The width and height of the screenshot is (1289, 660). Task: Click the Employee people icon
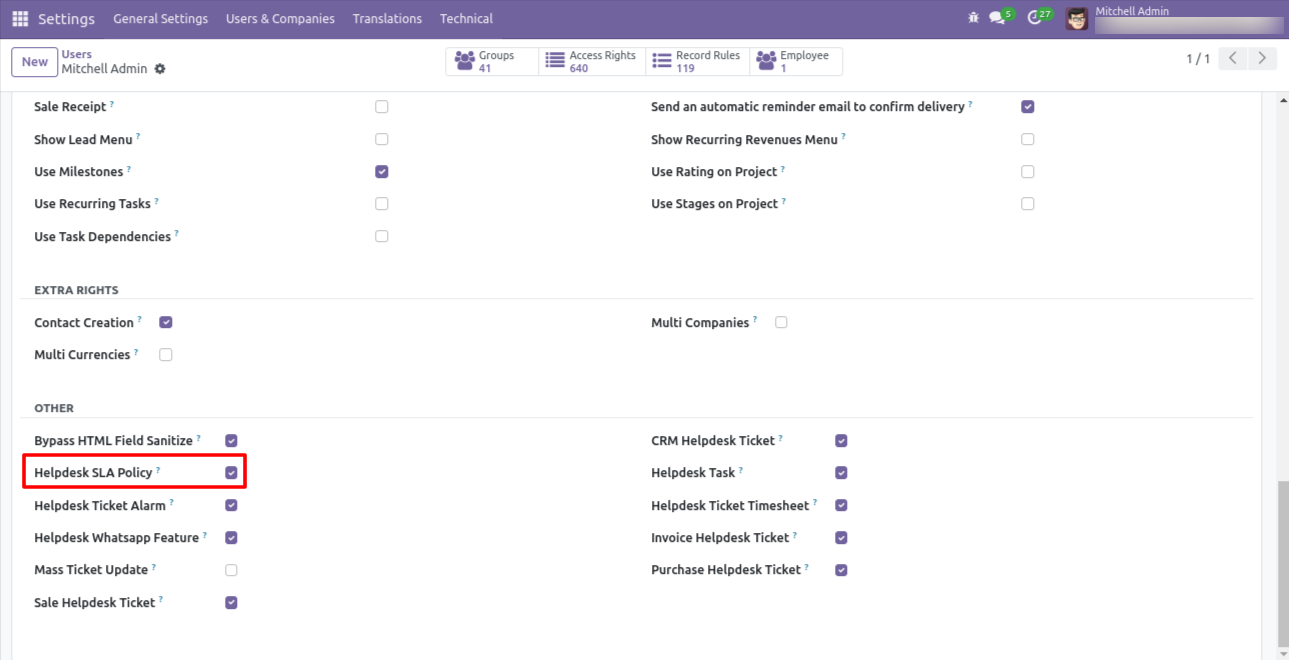point(766,61)
